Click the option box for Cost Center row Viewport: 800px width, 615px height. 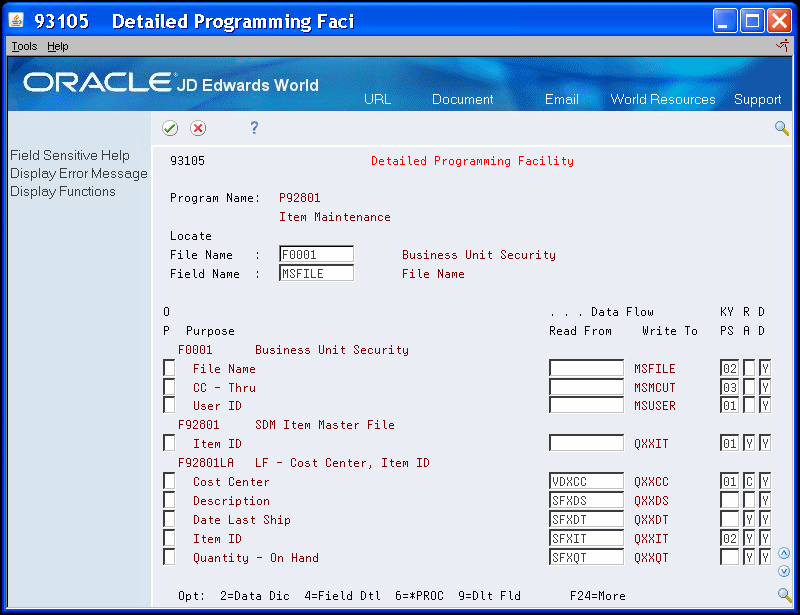click(169, 481)
